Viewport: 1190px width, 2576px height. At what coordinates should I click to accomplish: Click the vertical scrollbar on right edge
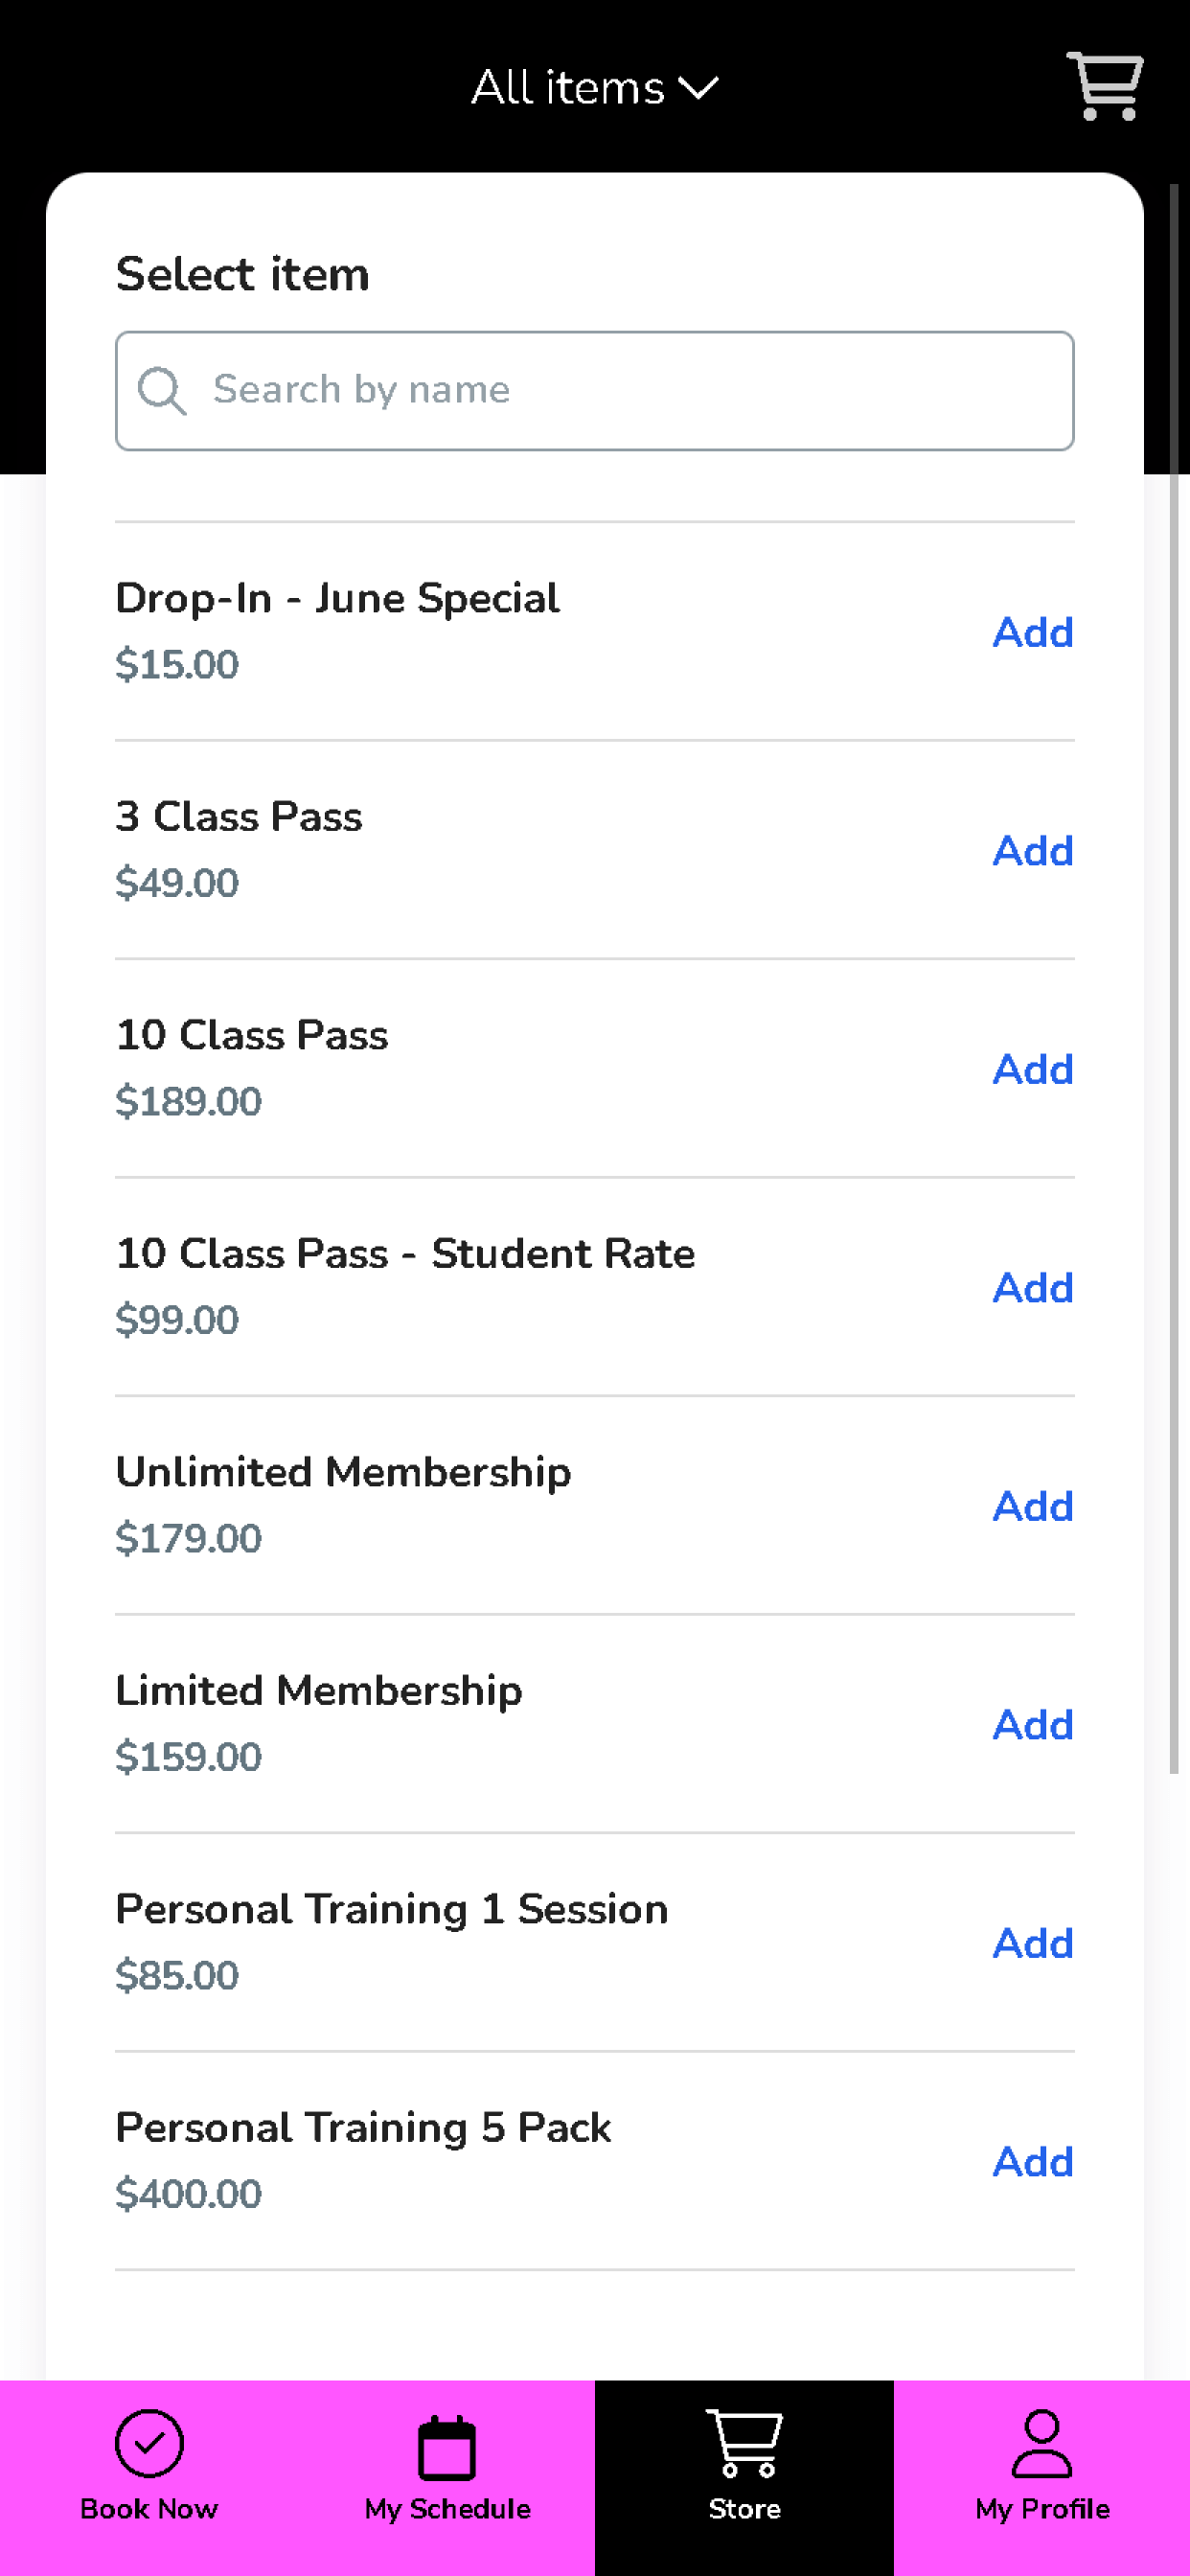click(x=1174, y=978)
